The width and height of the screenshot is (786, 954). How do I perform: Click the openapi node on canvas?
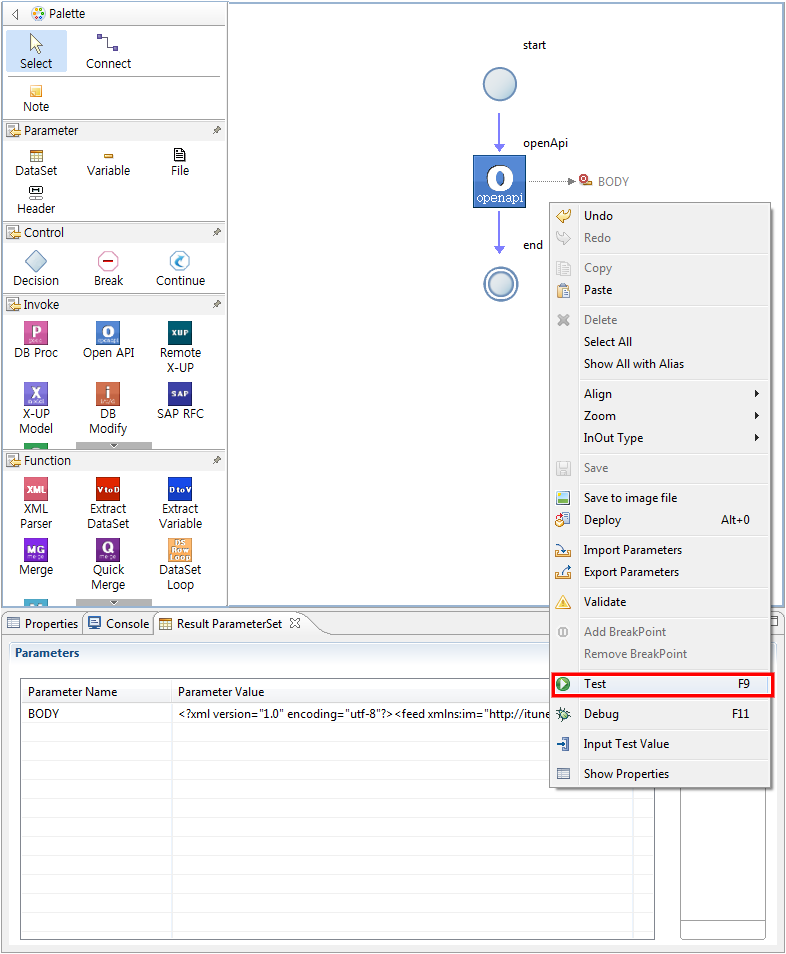tap(499, 181)
